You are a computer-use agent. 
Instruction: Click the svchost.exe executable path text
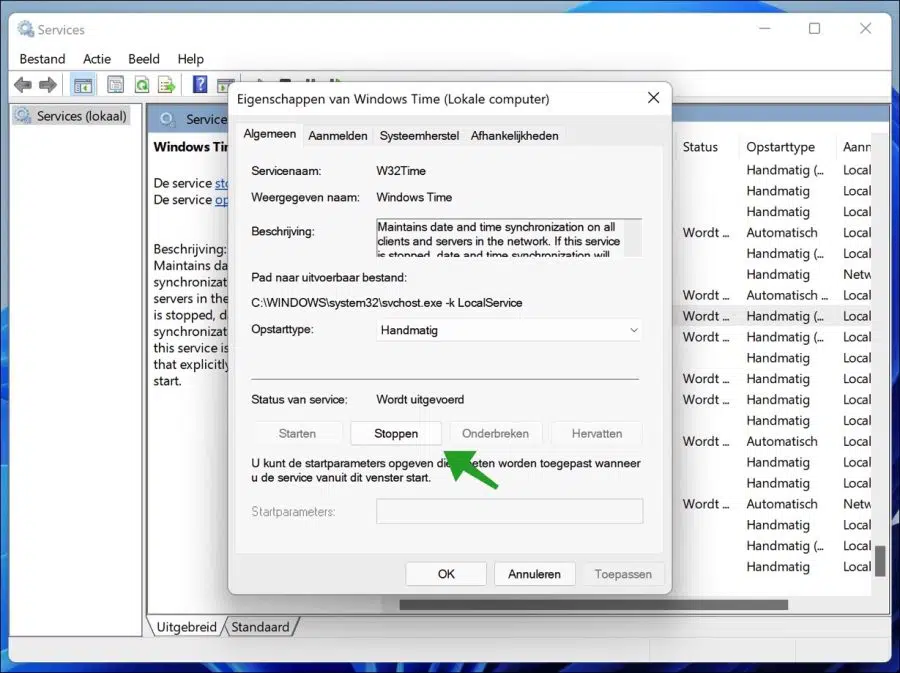tap(387, 303)
